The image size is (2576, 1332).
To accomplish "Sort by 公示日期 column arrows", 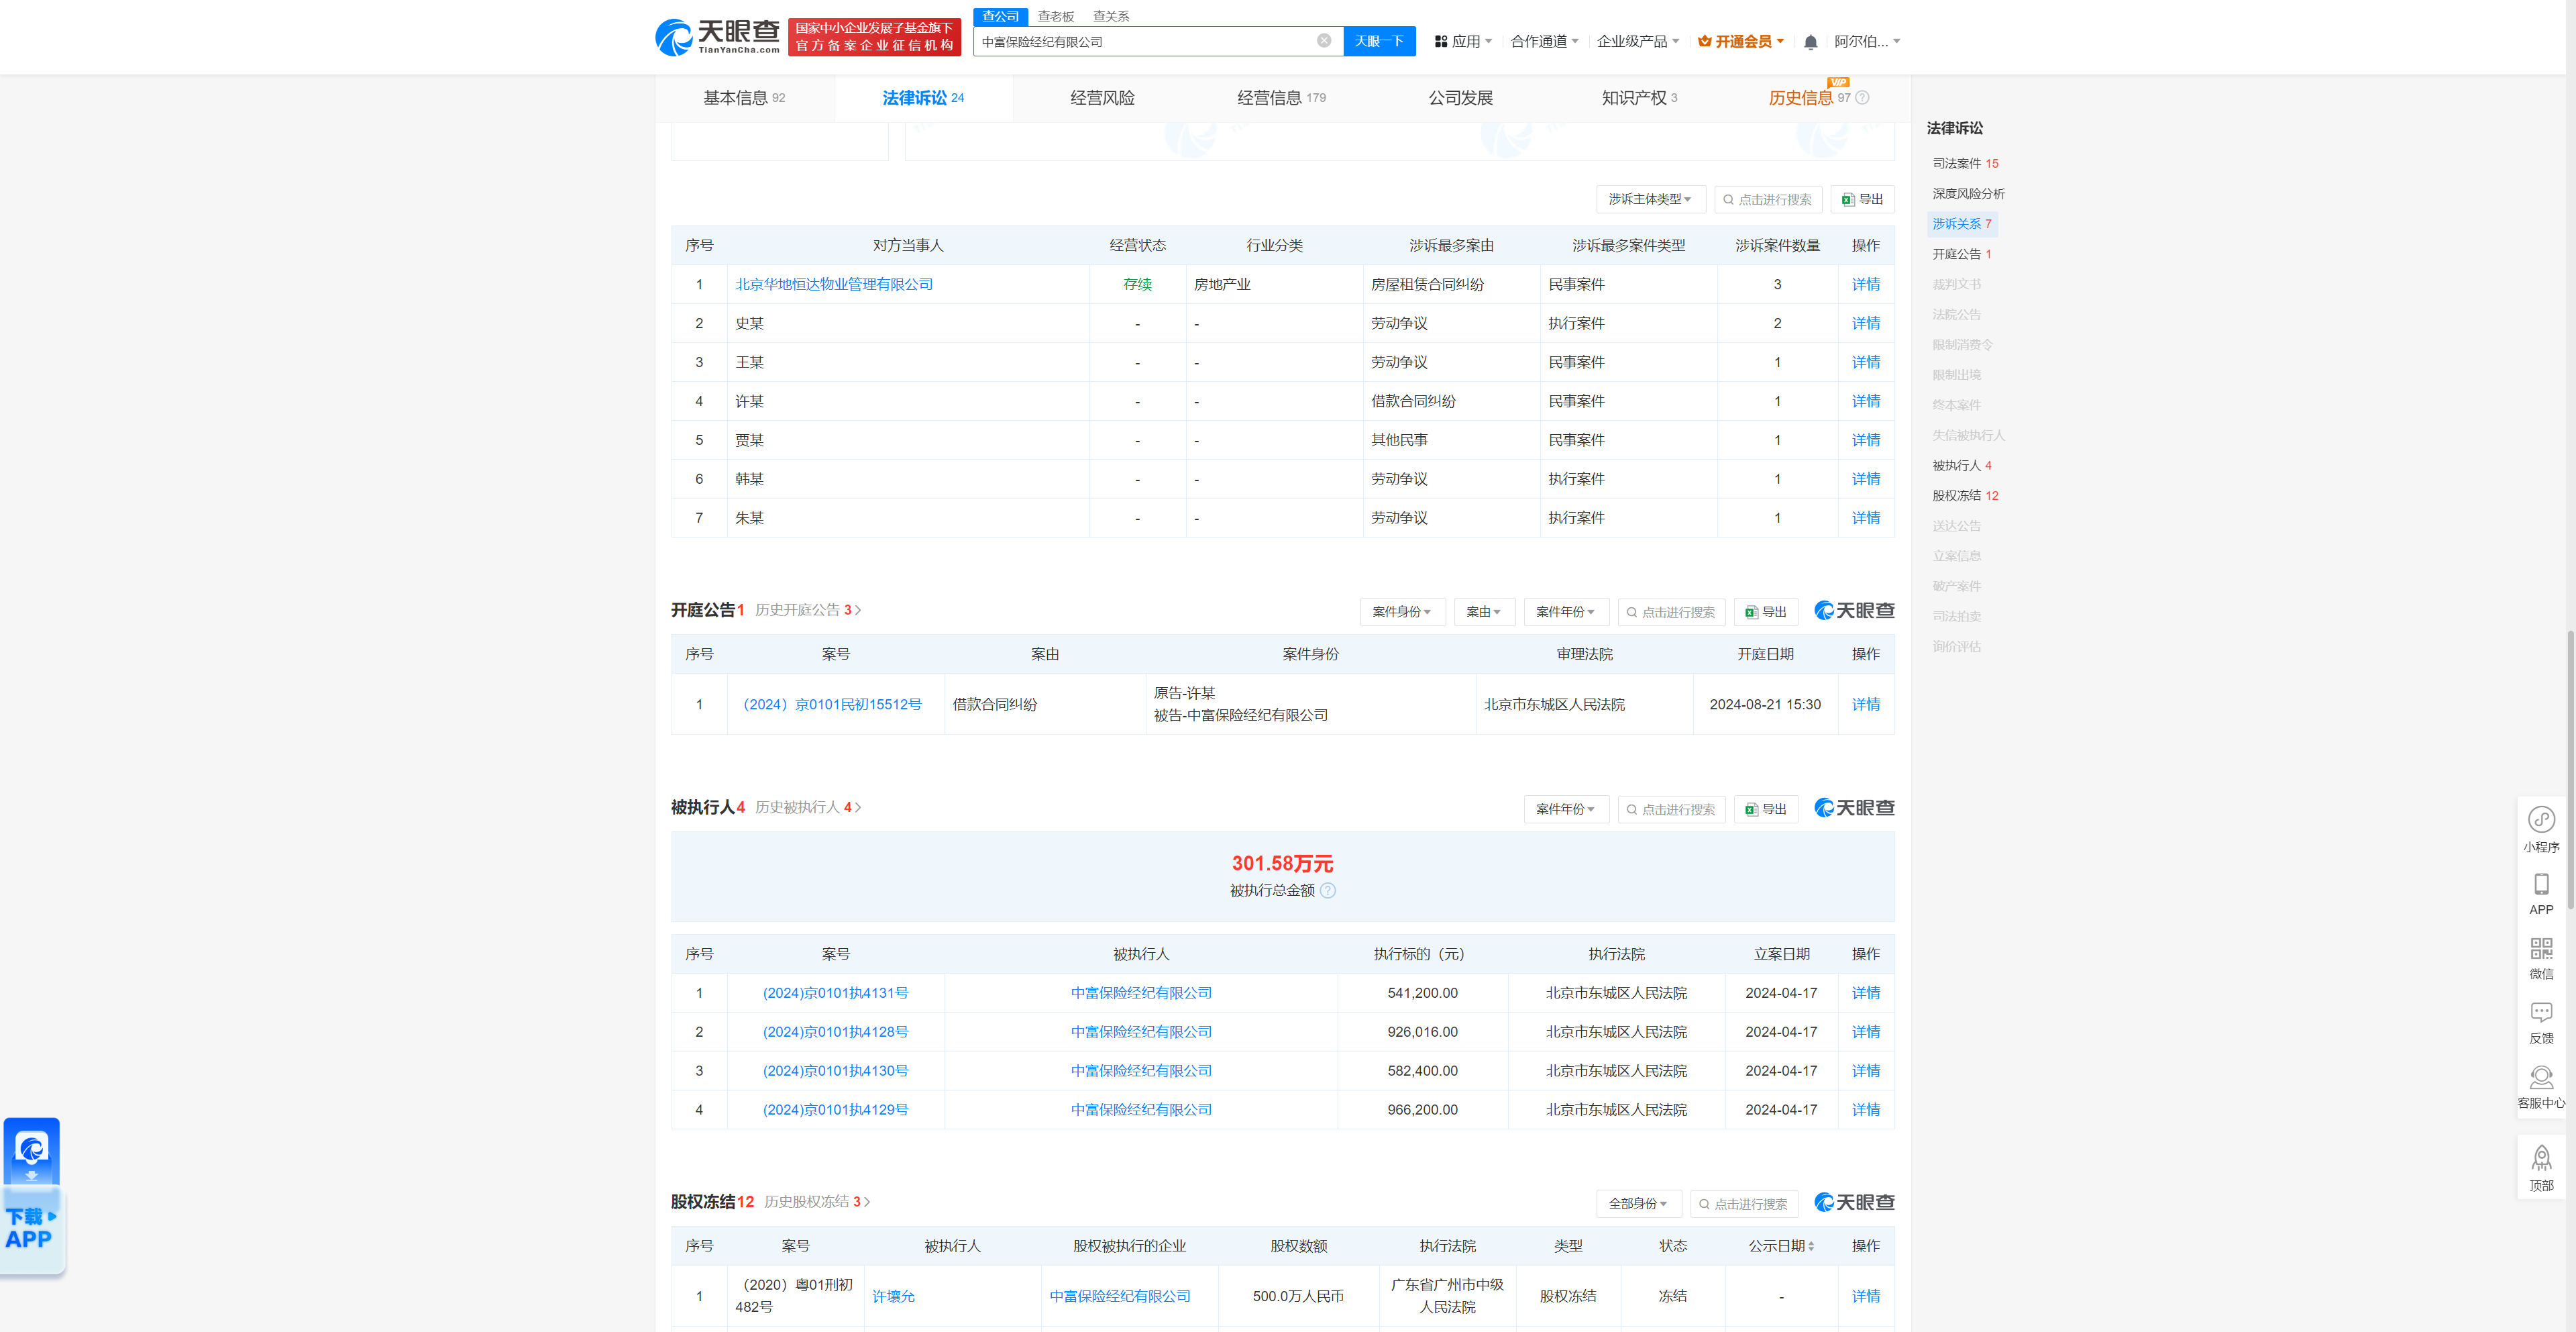I will (x=1811, y=1247).
